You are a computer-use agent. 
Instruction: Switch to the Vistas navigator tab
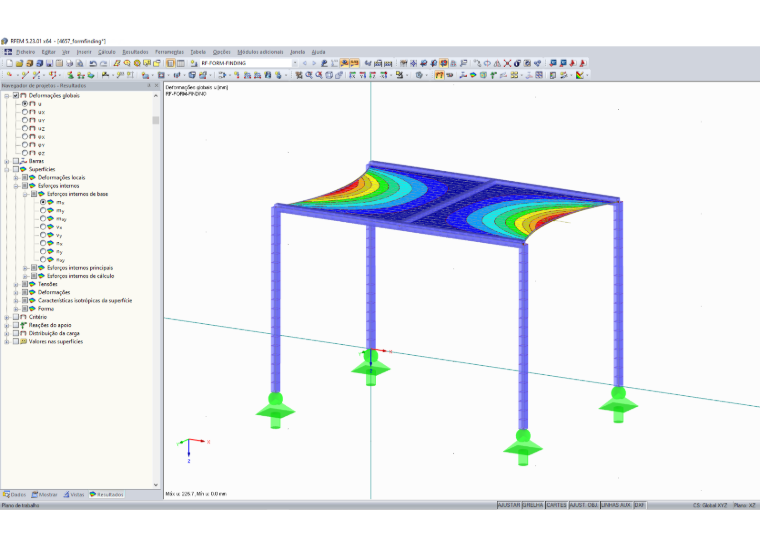pyautogui.click(x=74, y=495)
